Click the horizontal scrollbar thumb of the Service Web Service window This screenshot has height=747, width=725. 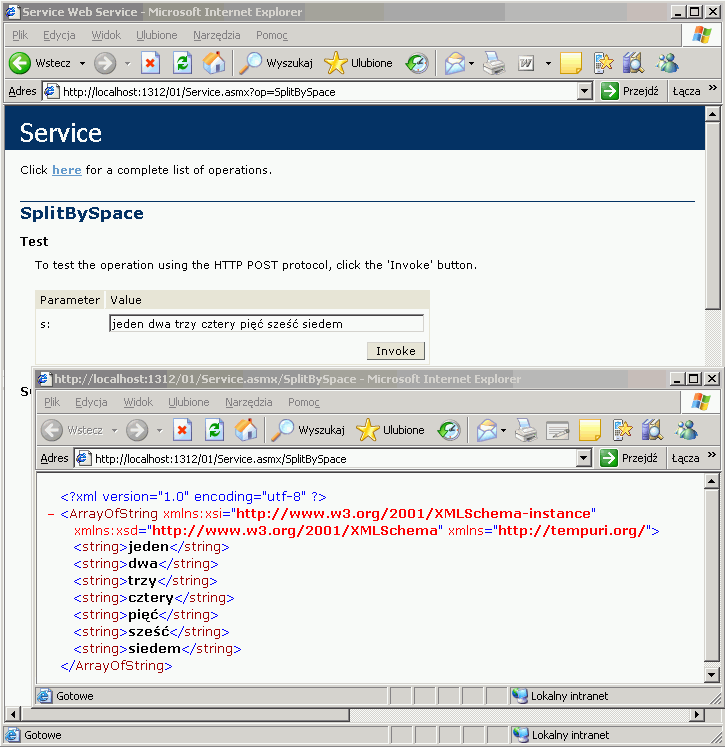(x=185, y=715)
